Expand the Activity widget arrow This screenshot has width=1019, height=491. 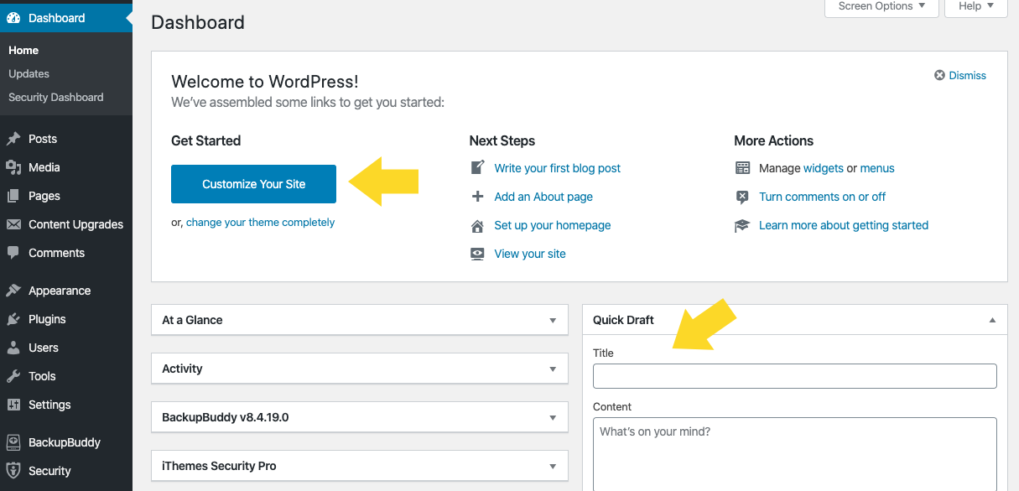tap(553, 369)
